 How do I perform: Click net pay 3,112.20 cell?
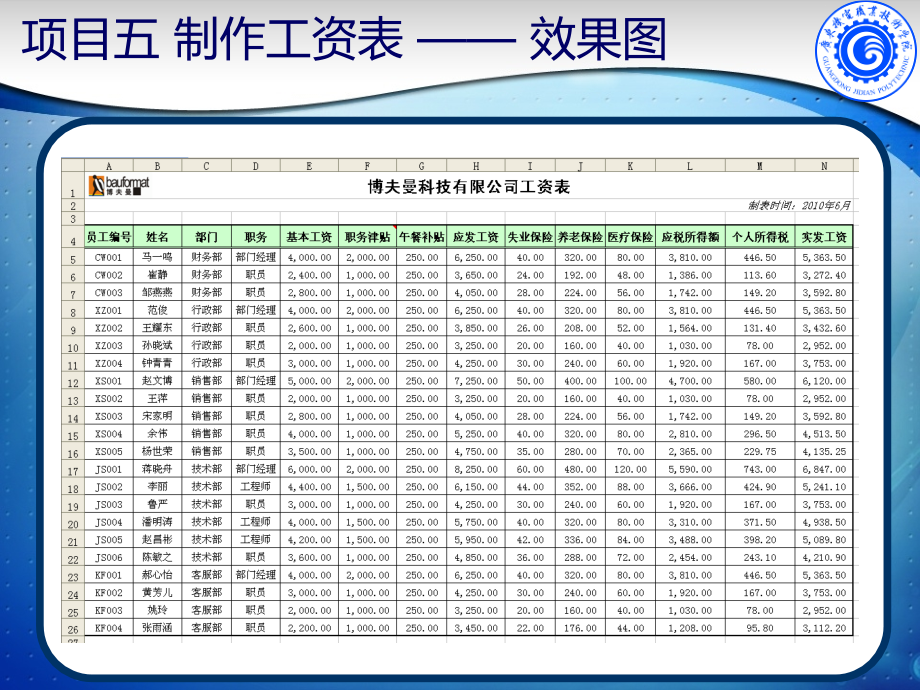824,628
